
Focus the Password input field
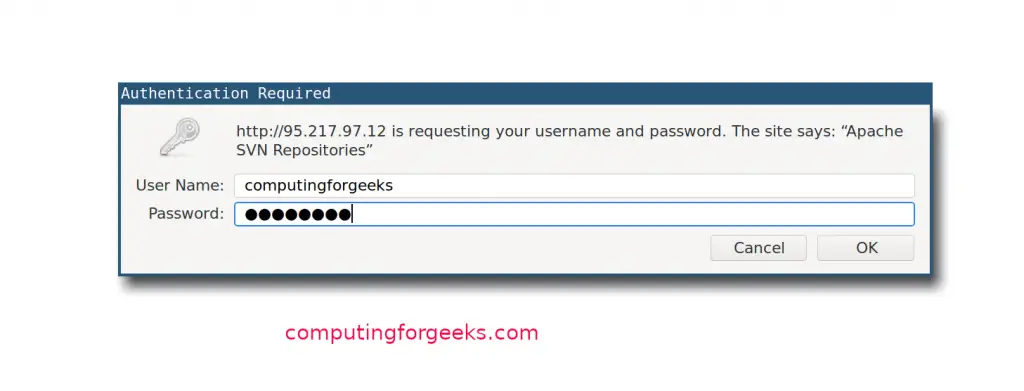(574, 214)
